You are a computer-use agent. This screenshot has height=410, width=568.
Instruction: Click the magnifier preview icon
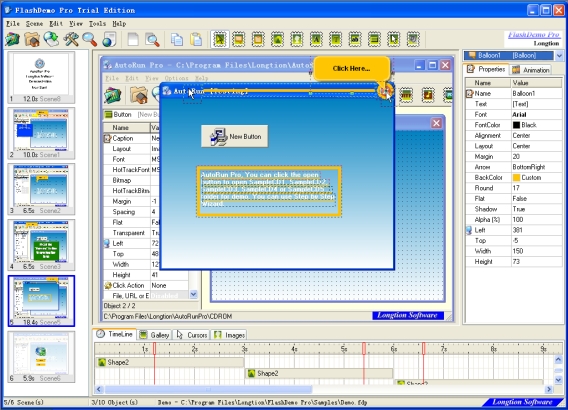[89, 39]
